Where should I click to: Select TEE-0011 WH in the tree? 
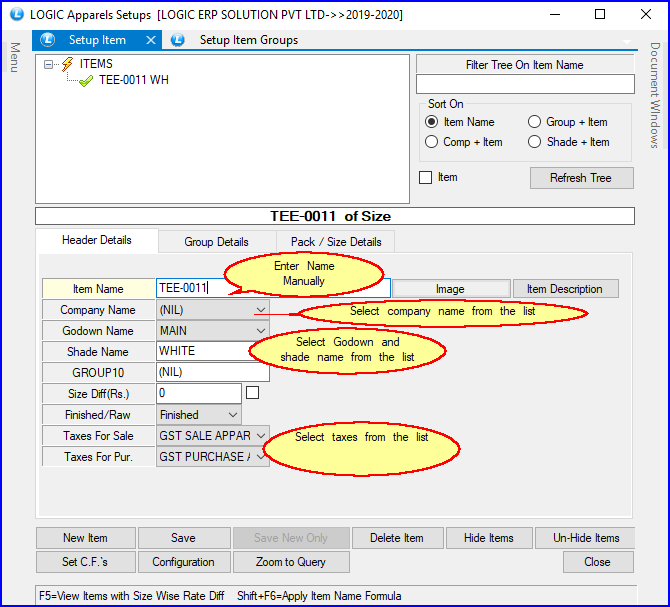tap(134, 80)
